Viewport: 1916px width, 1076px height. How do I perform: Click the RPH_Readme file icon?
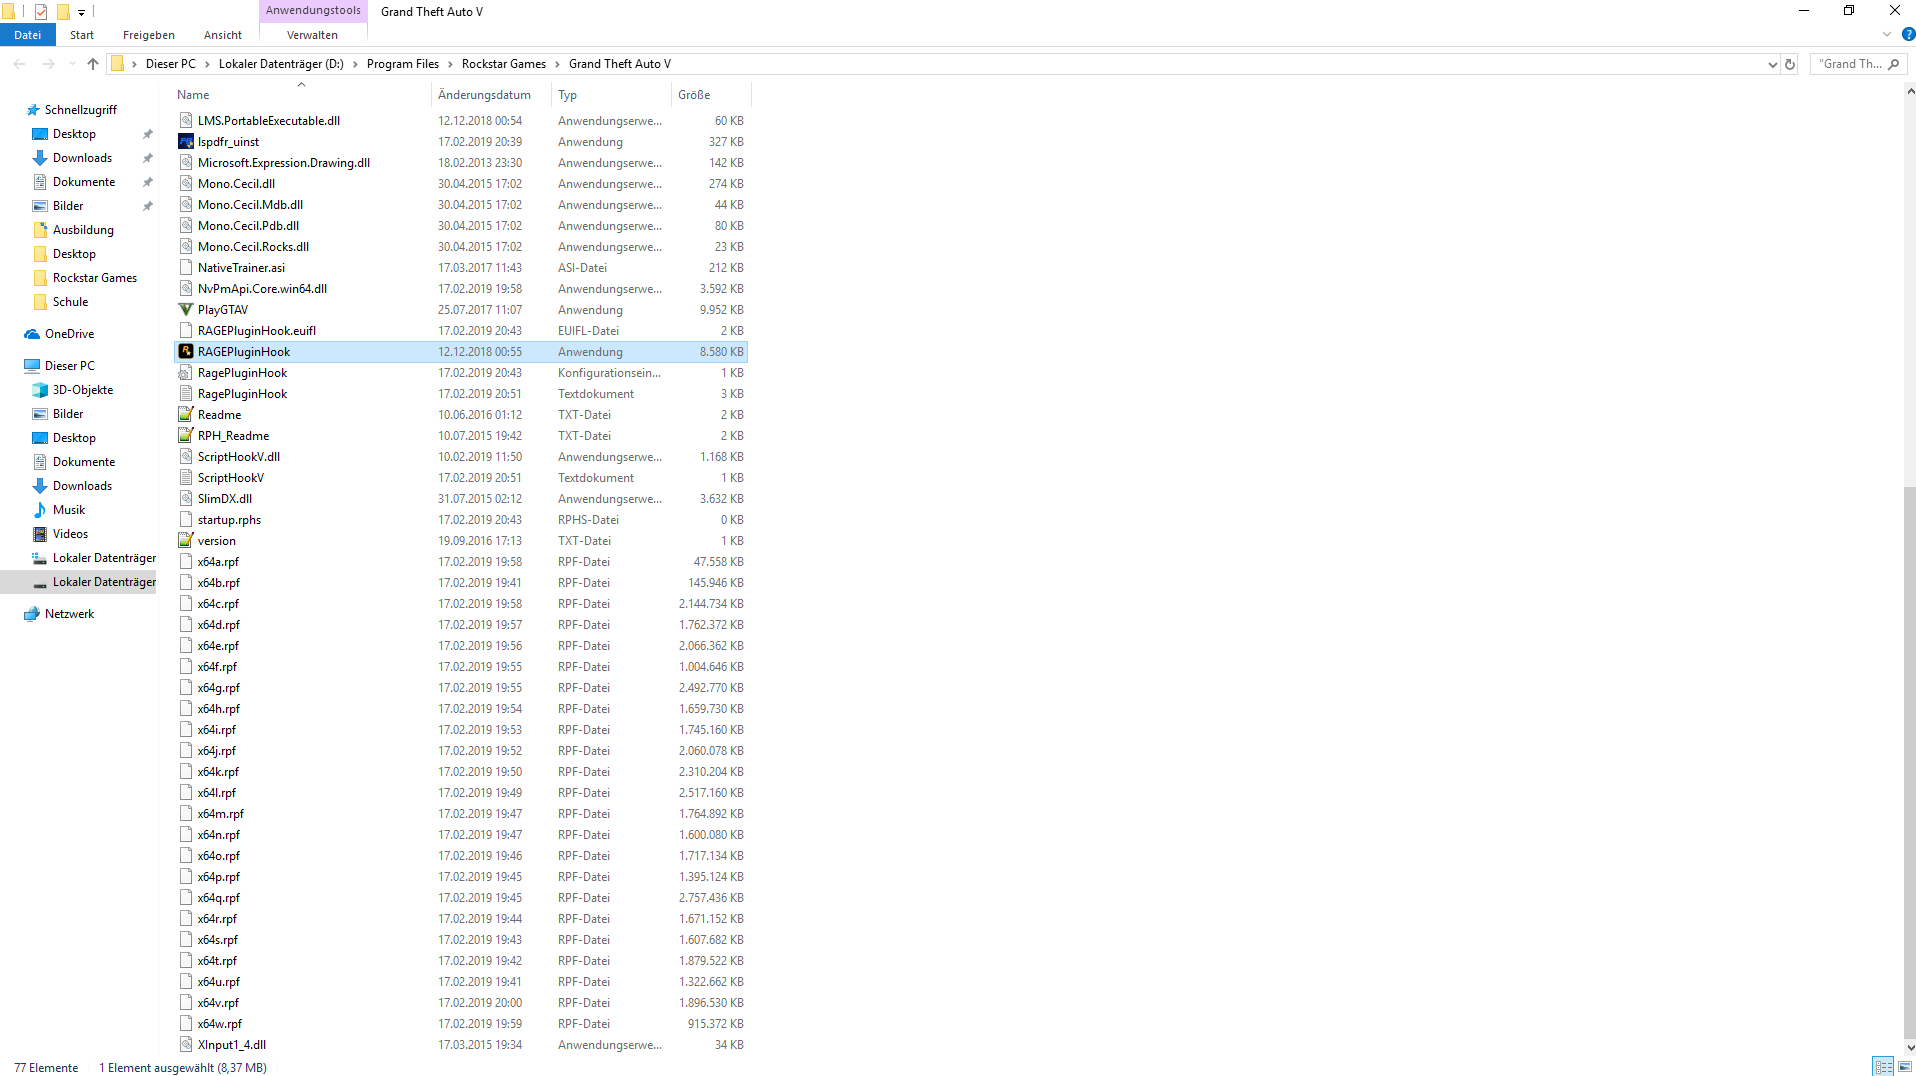coord(185,436)
